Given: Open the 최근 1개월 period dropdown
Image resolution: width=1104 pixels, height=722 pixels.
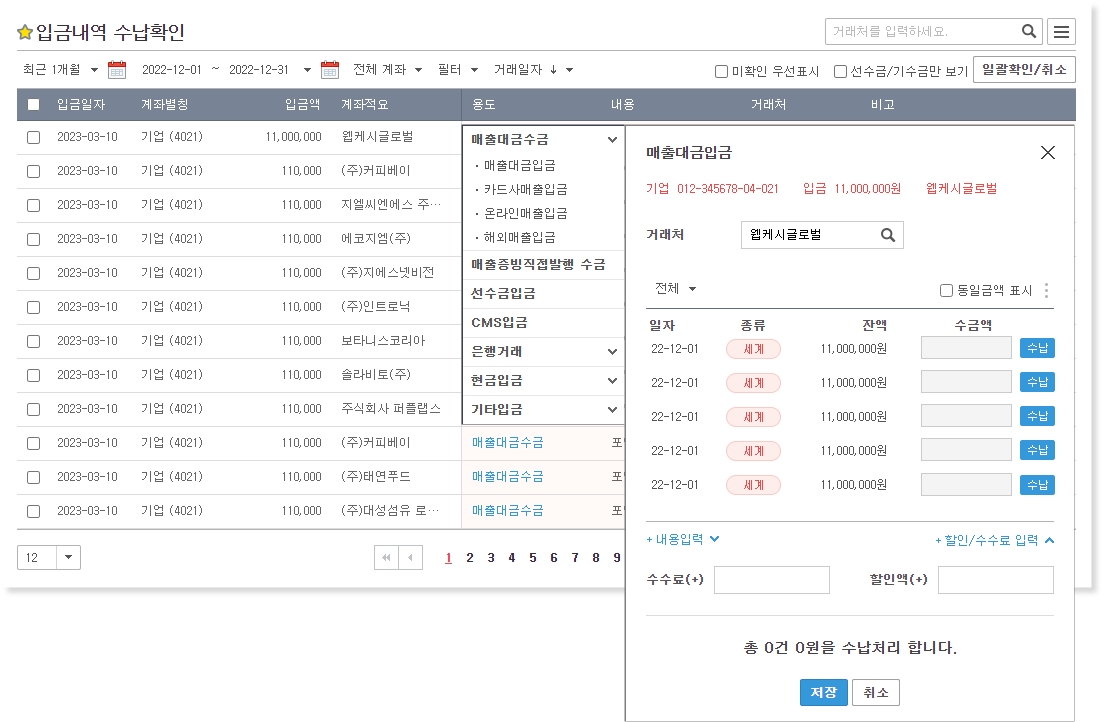Looking at the screenshot, I should coord(61,70).
